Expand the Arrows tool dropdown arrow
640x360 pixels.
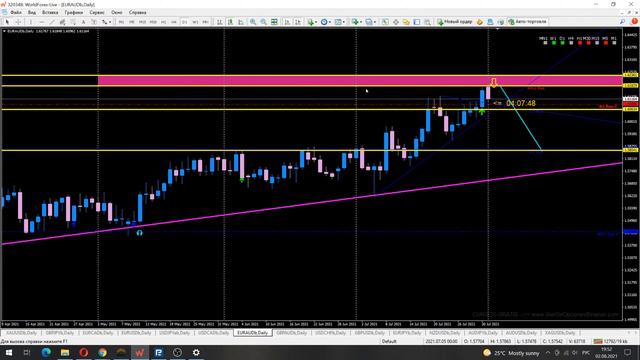[110, 22]
